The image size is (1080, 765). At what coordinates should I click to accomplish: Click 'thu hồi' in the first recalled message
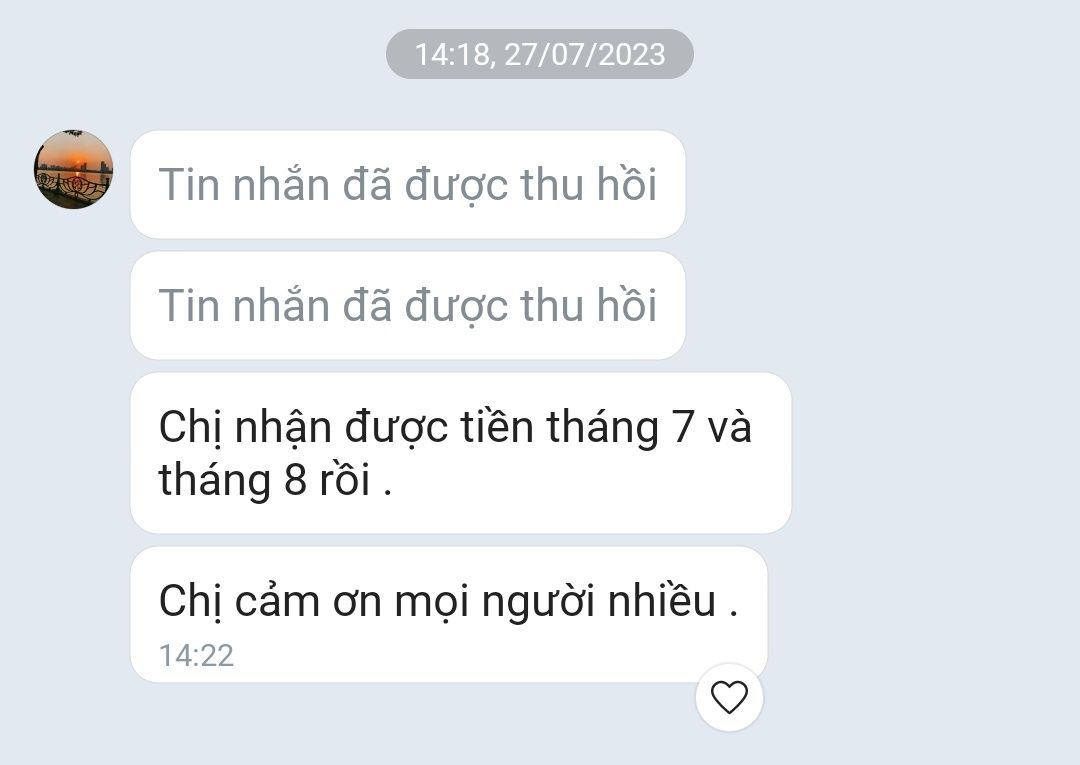point(588,185)
